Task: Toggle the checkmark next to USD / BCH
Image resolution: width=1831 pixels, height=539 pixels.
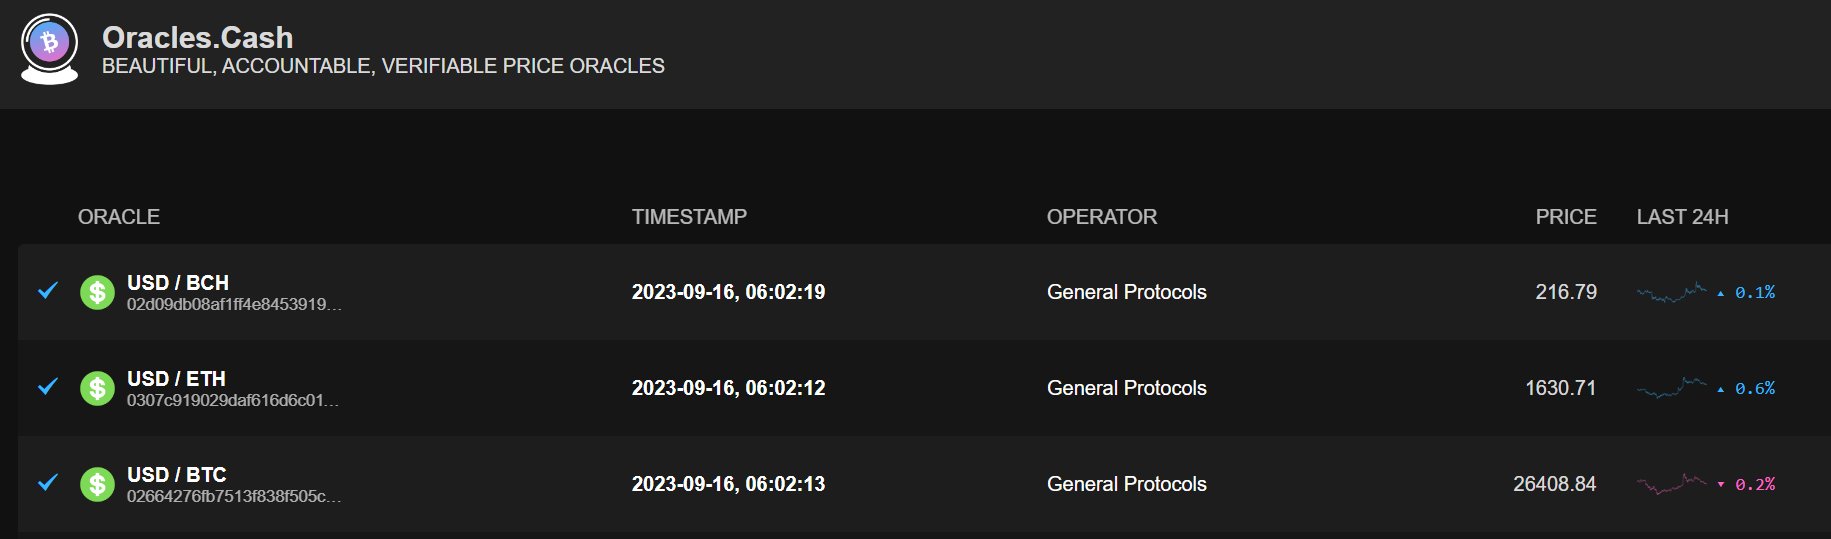Action: click(x=48, y=290)
